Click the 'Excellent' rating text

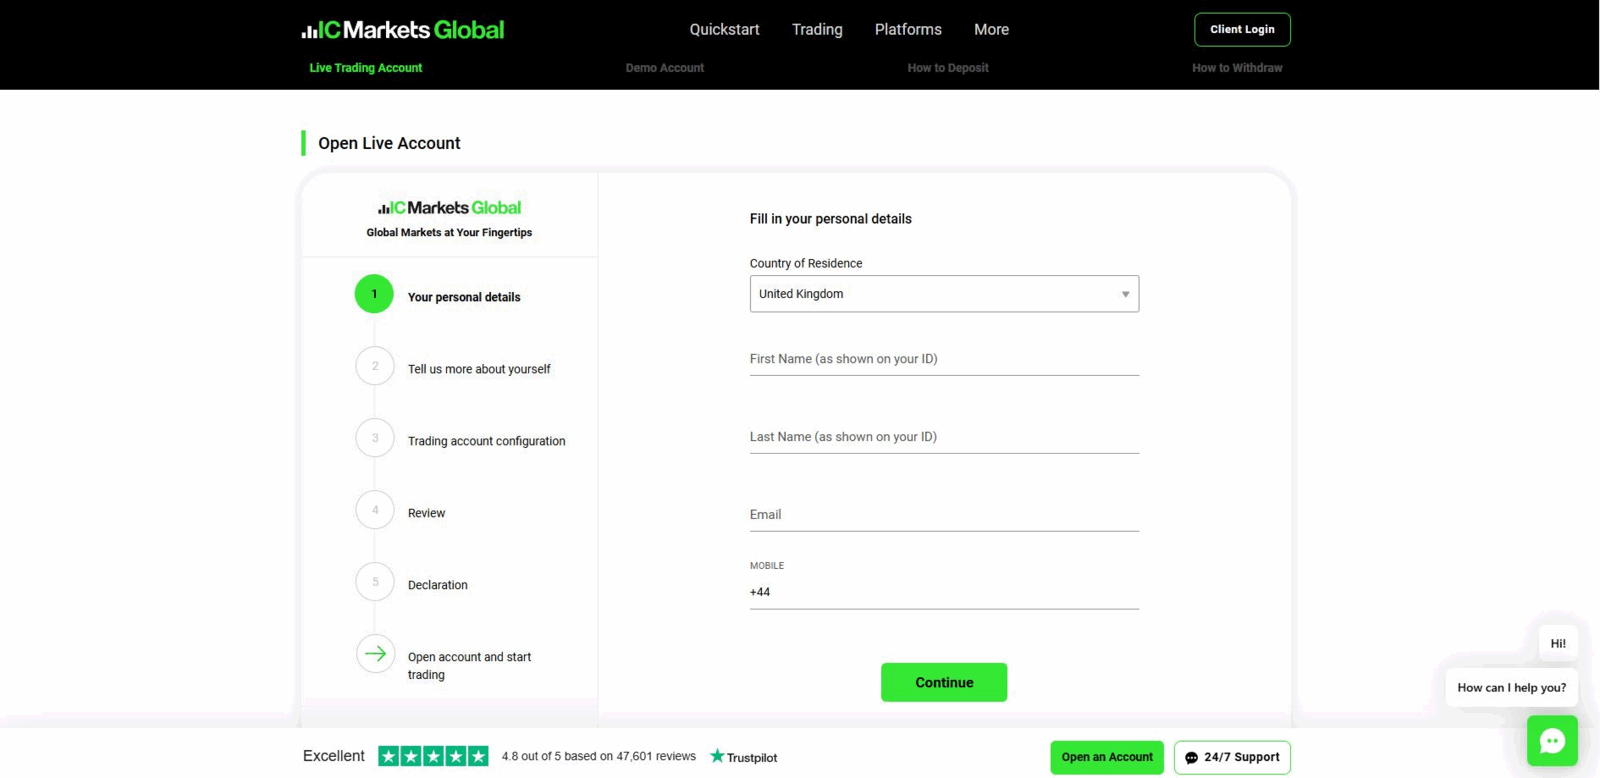(334, 756)
